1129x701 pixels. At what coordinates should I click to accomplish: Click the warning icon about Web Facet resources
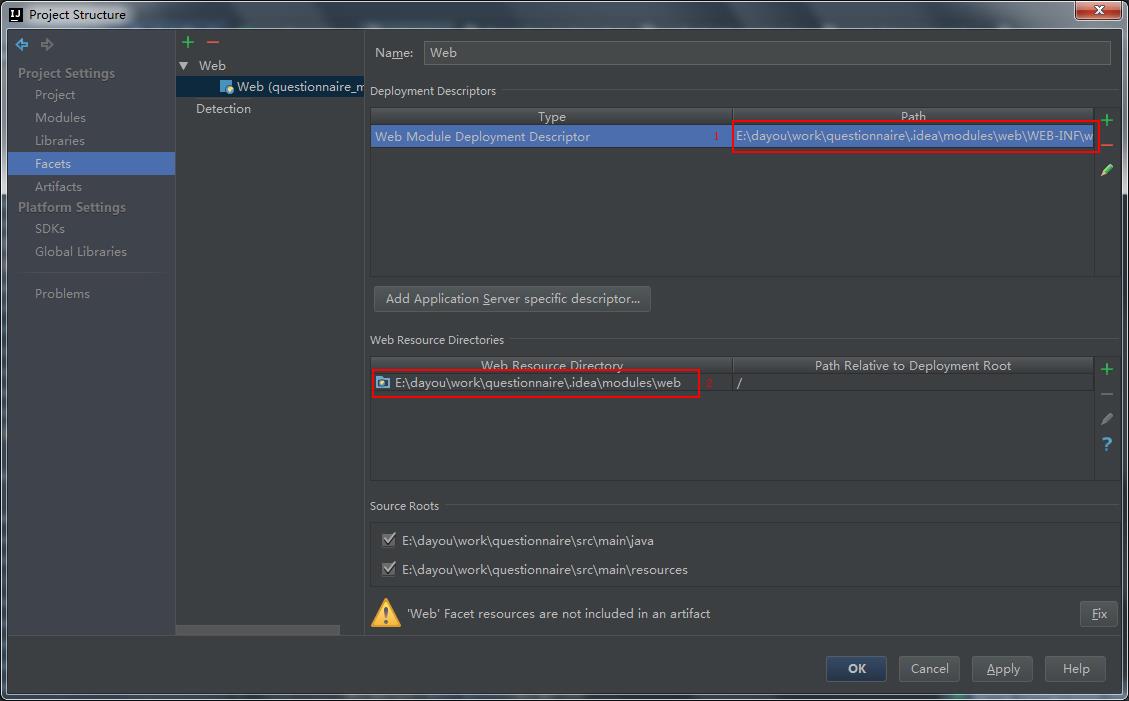tap(386, 613)
